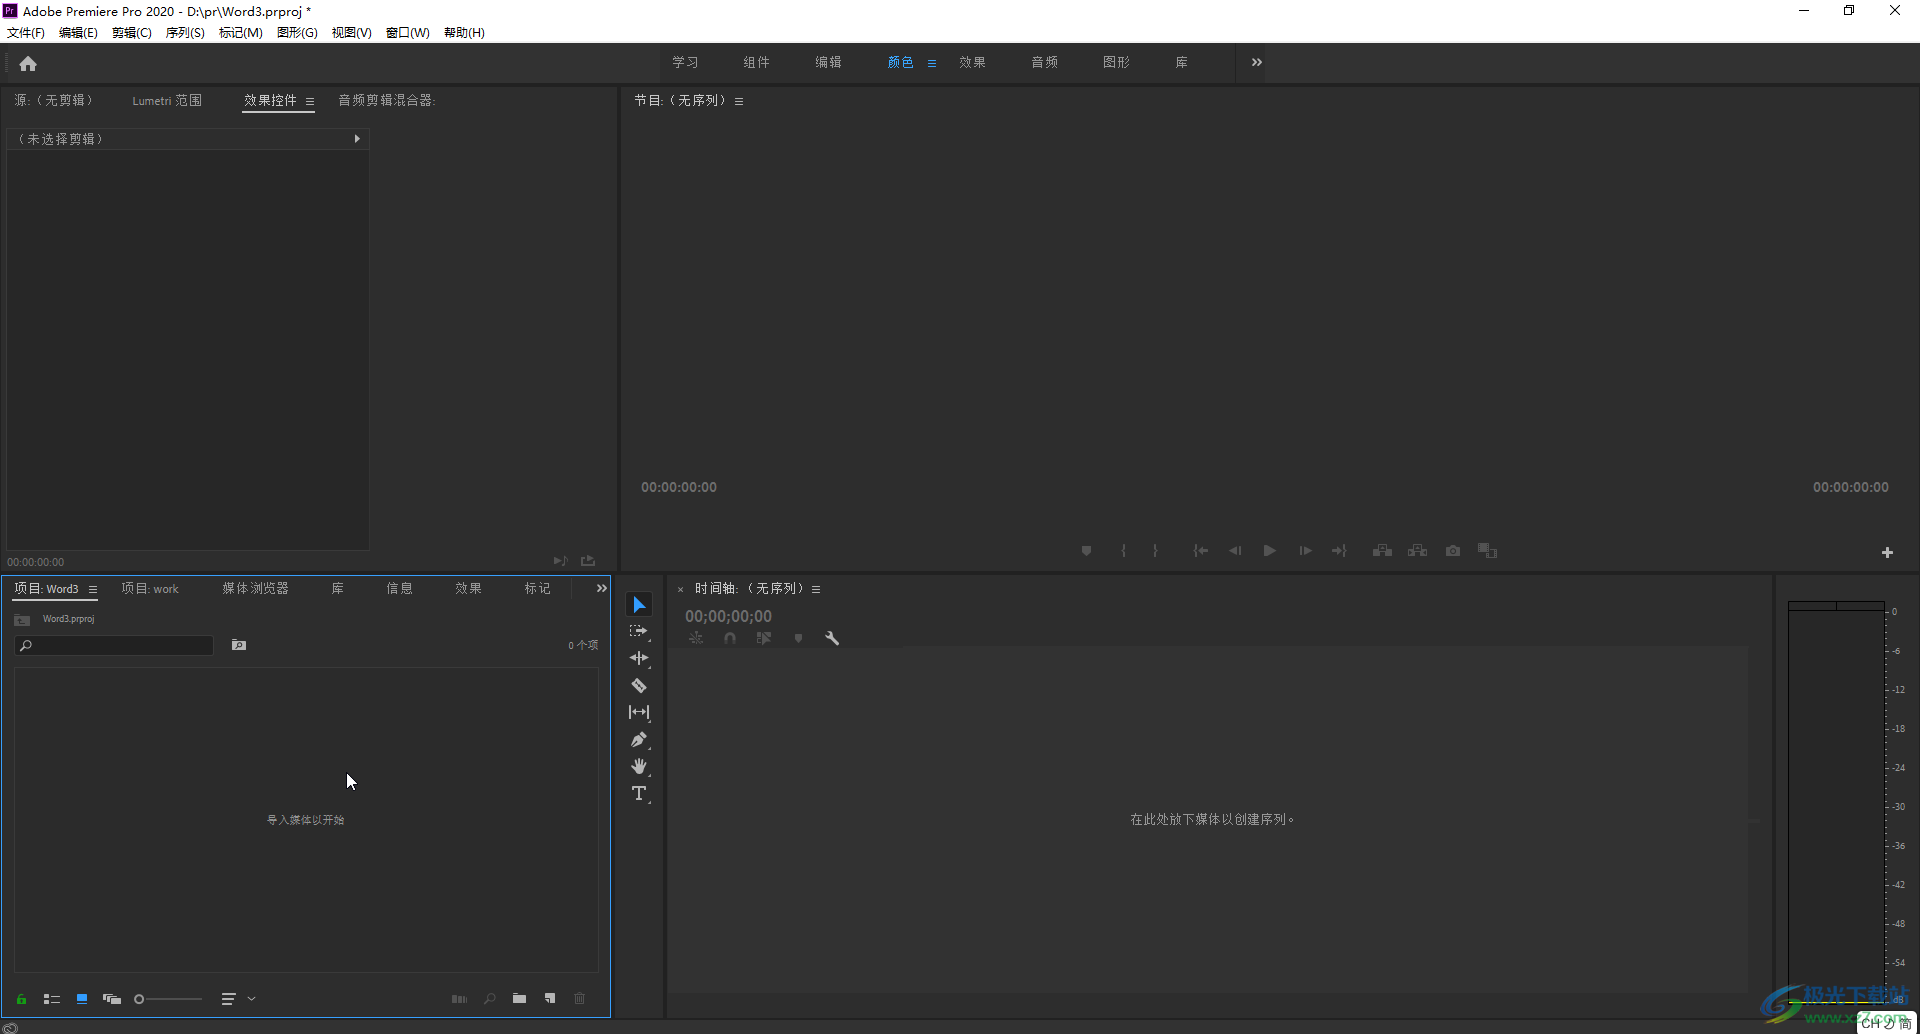The height and width of the screenshot is (1034, 1920).
Task: Add marker in timeline panel
Action: (798, 638)
